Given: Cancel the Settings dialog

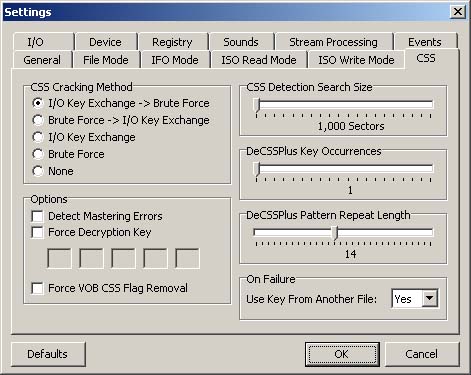Looking at the screenshot, I should click(422, 354).
